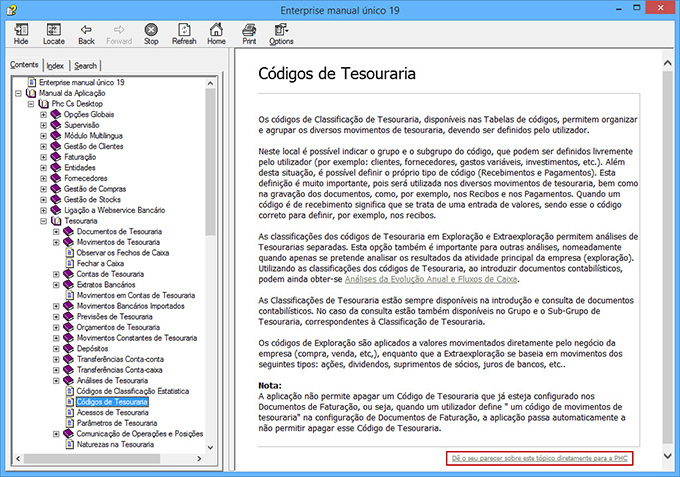Viewport: 680px width, 477px height.
Task: Collapse the Phc Cs Desktop node
Action: pos(31,104)
